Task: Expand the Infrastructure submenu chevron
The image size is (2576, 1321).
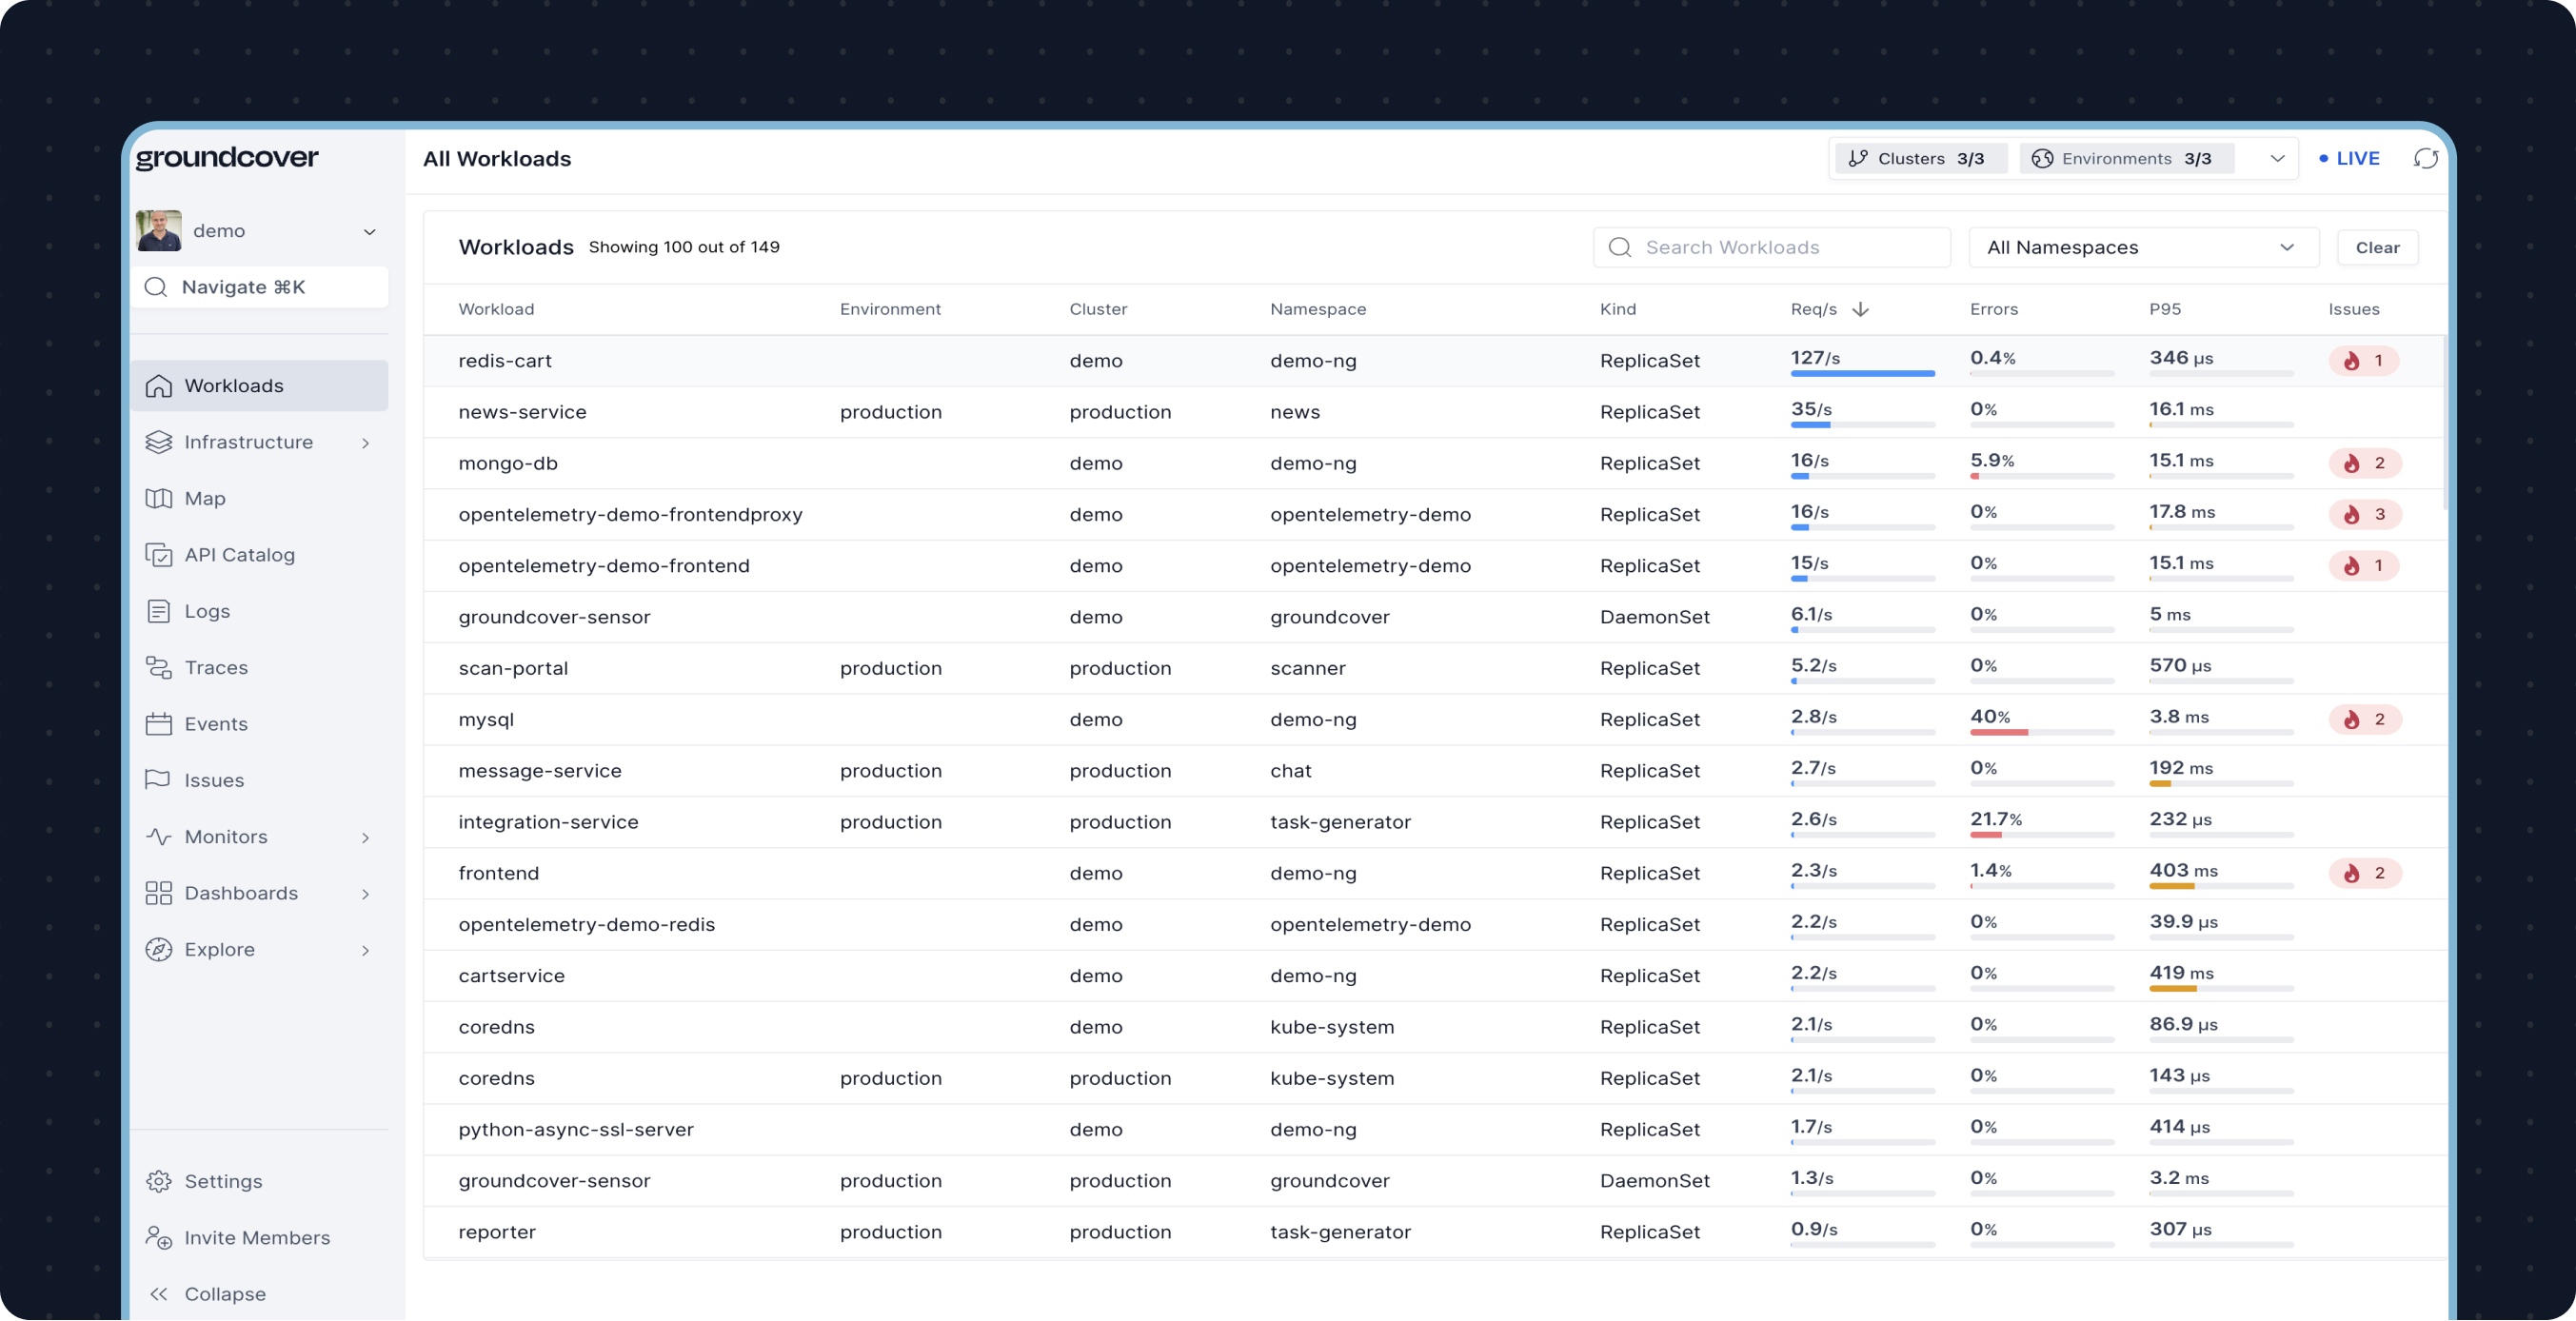Action: tap(366, 443)
